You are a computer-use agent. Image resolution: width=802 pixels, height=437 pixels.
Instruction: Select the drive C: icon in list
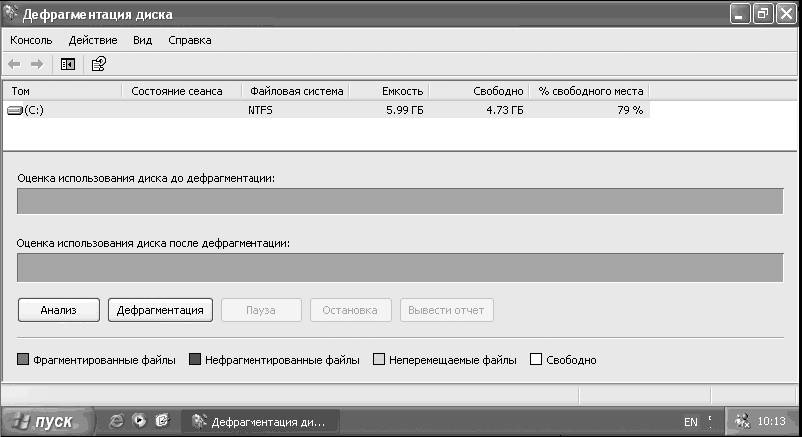[x=15, y=110]
